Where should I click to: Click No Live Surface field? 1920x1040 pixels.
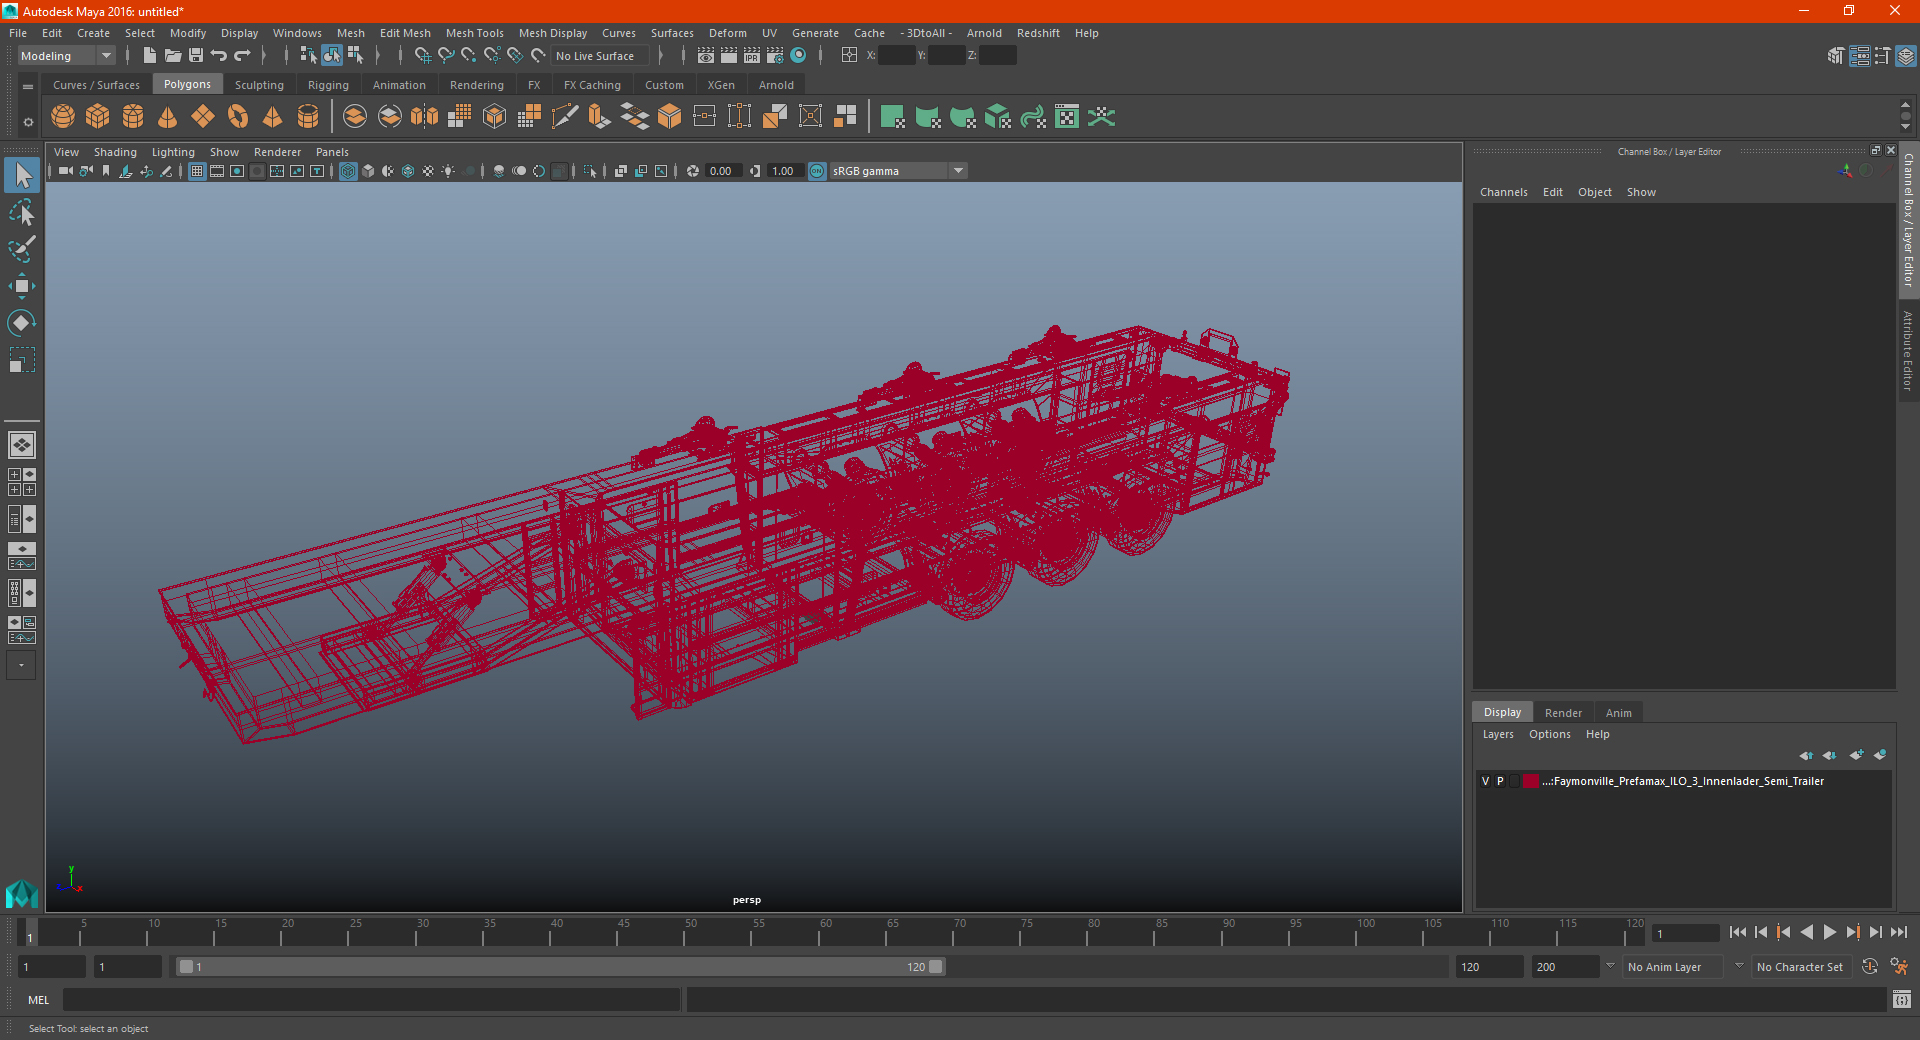pyautogui.click(x=599, y=56)
